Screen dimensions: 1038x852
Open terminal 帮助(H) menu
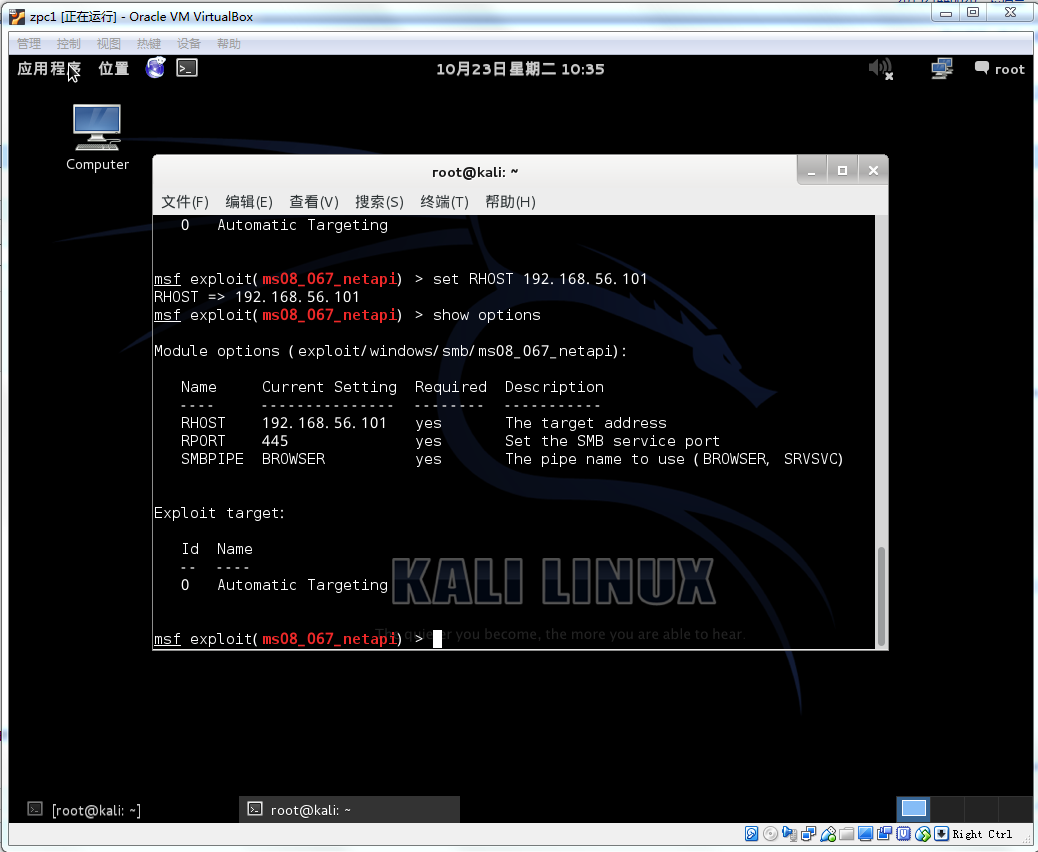[x=510, y=202]
